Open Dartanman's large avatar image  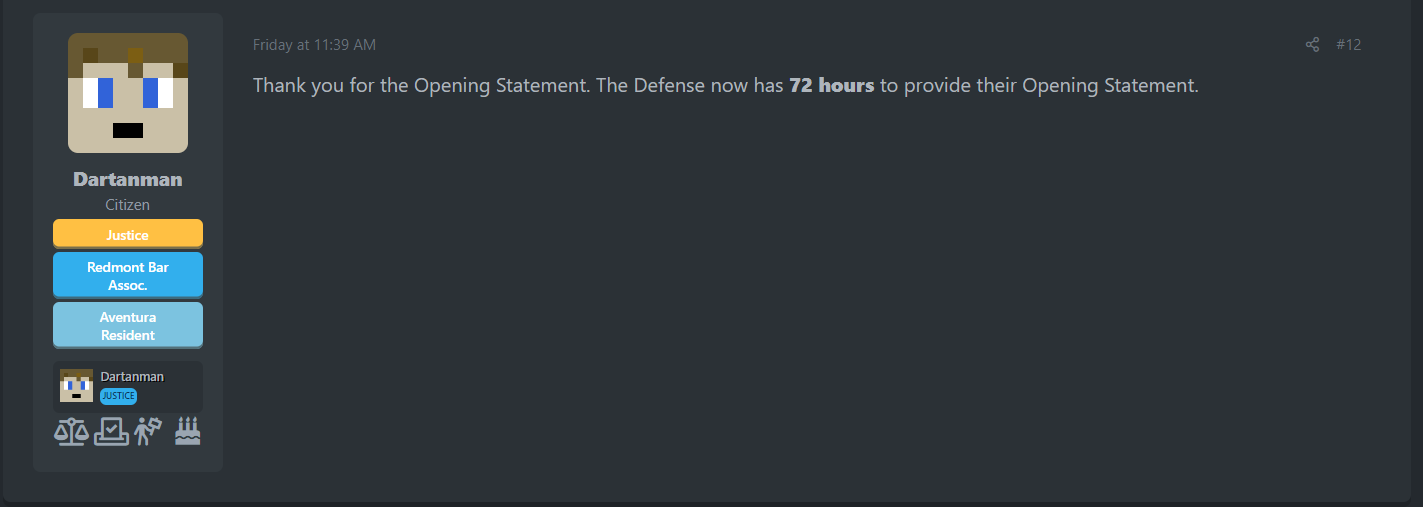(x=128, y=93)
